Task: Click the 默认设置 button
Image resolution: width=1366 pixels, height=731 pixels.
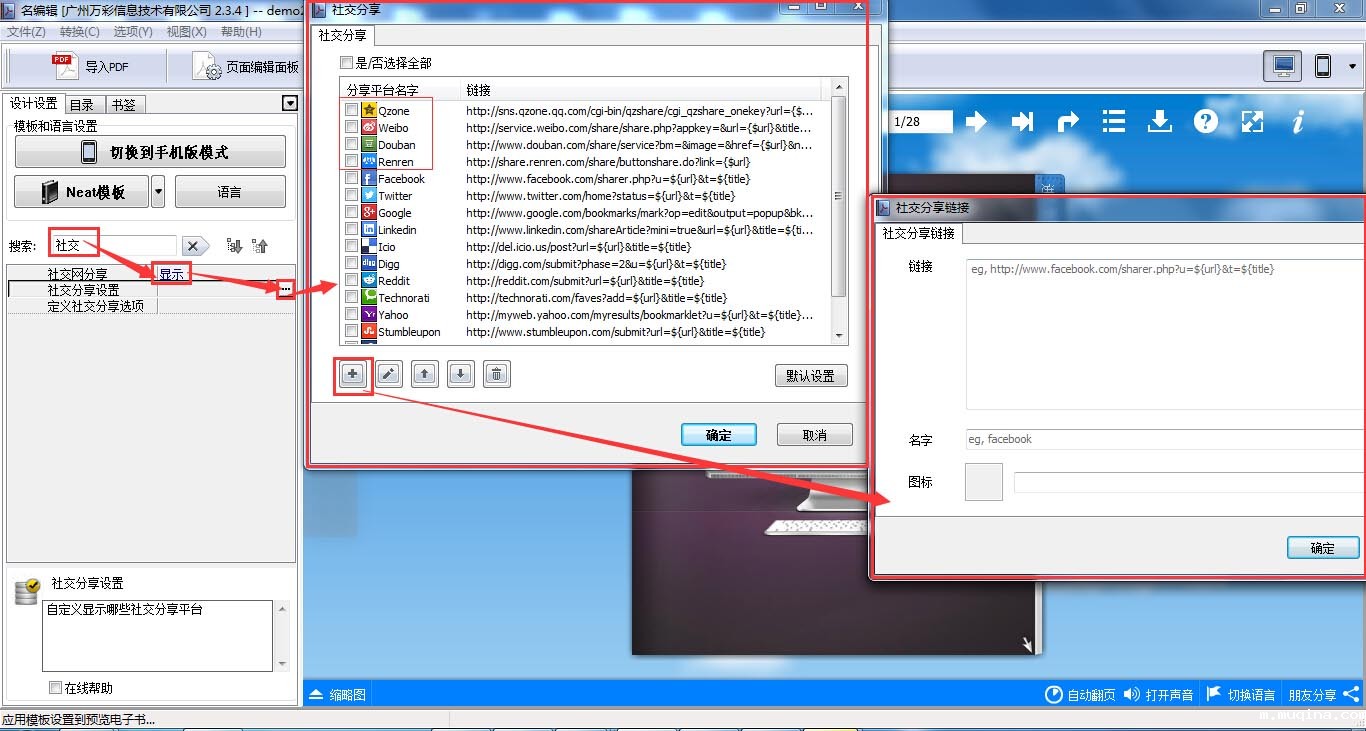Action: point(810,376)
